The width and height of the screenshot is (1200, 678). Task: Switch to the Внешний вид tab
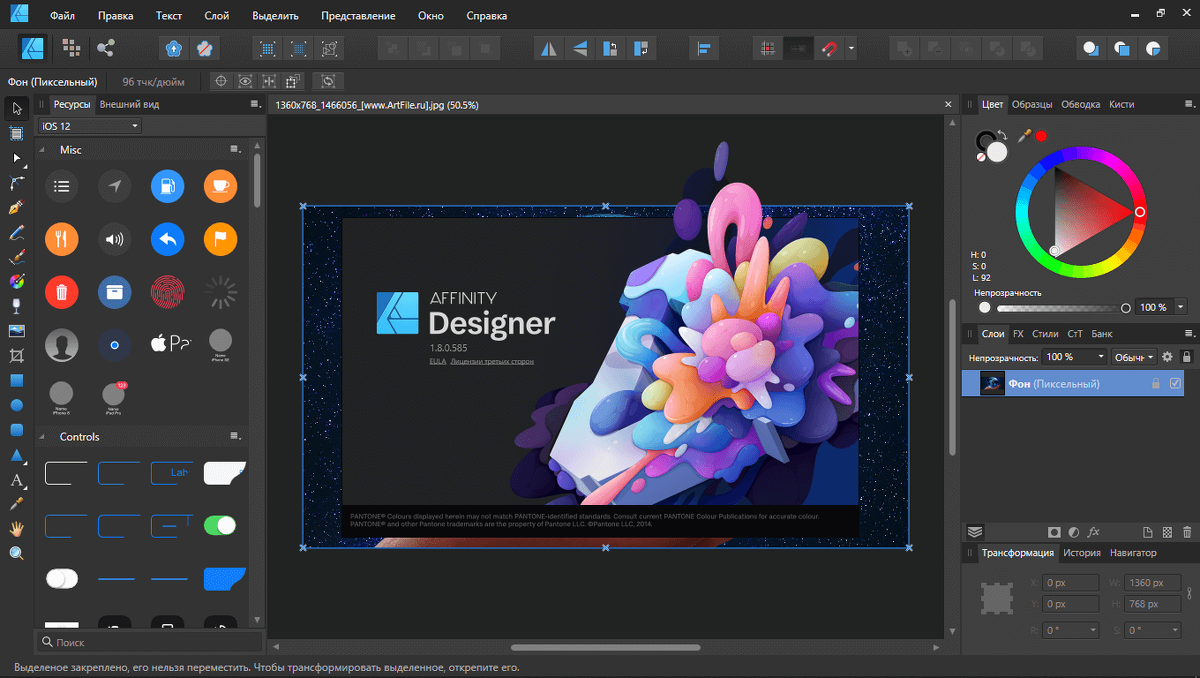coord(129,104)
